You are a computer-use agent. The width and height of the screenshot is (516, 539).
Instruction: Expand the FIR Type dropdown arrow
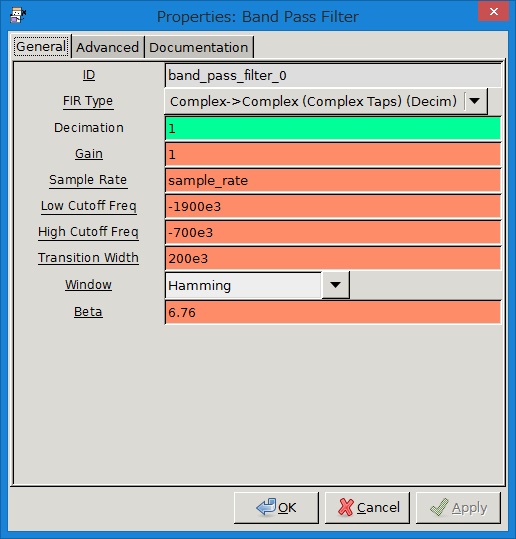click(475, 101)
